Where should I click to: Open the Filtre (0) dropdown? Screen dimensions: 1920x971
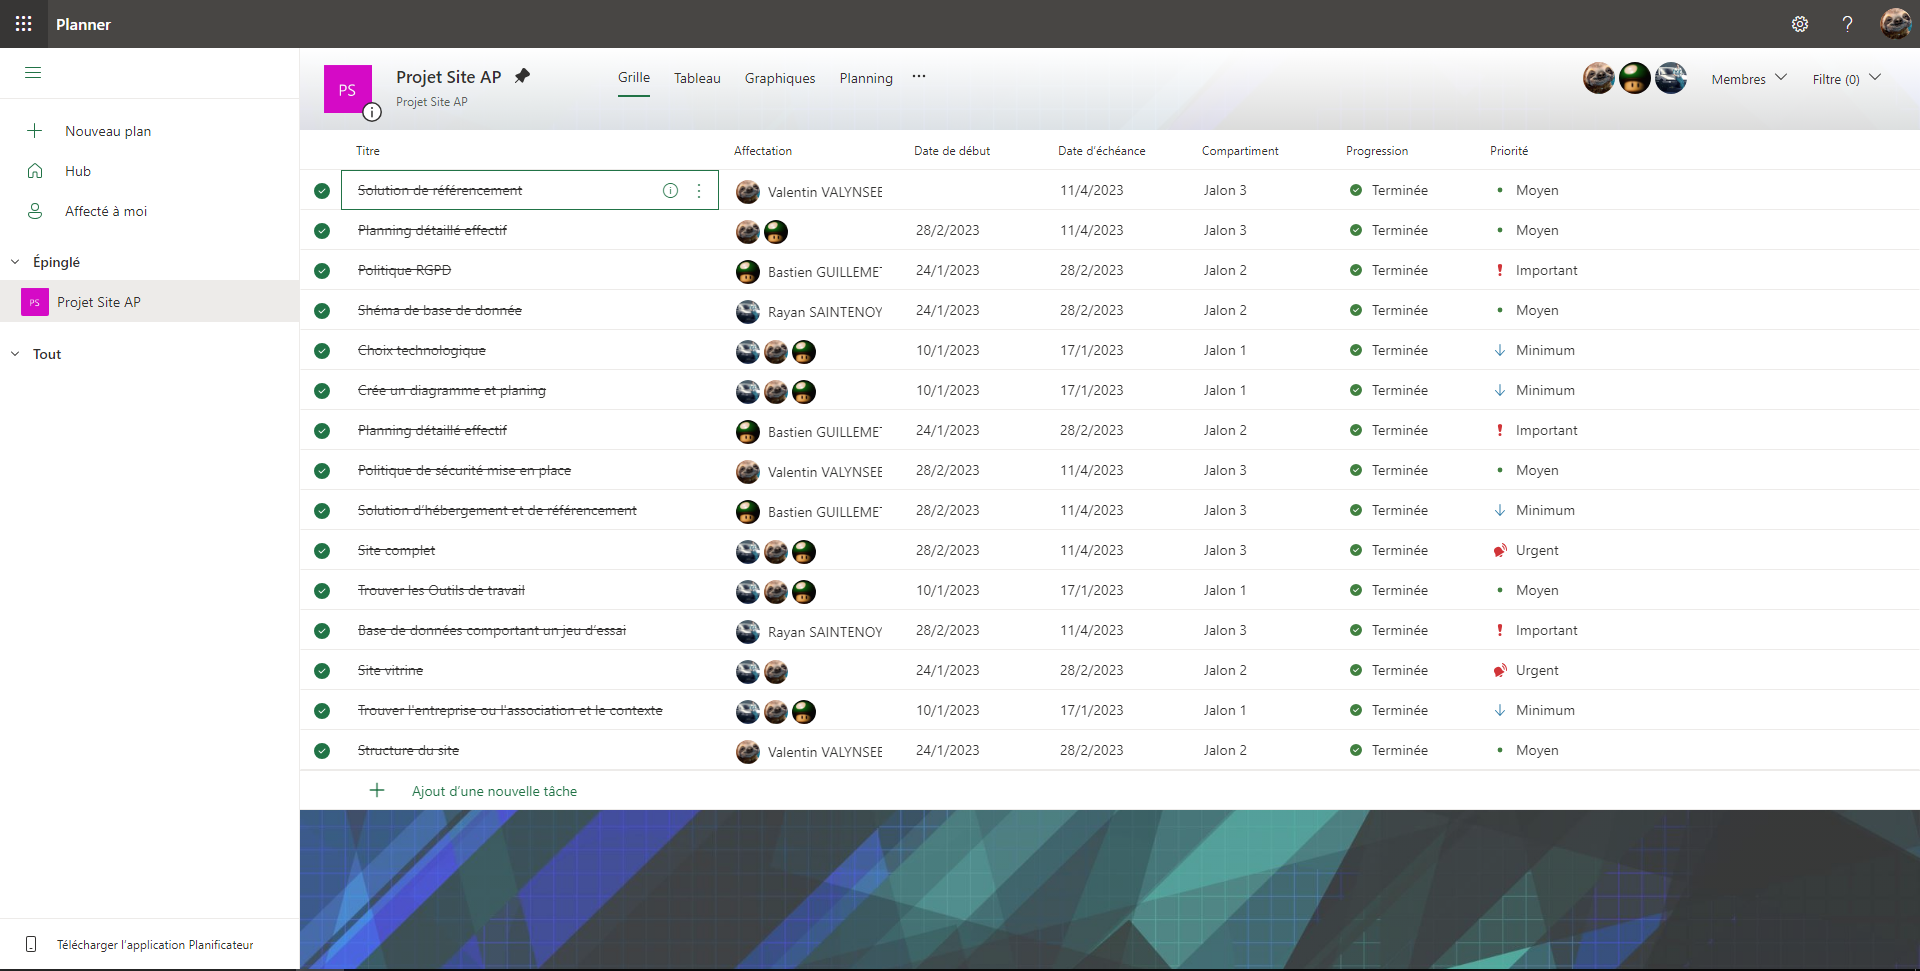tap(1846, 79)
